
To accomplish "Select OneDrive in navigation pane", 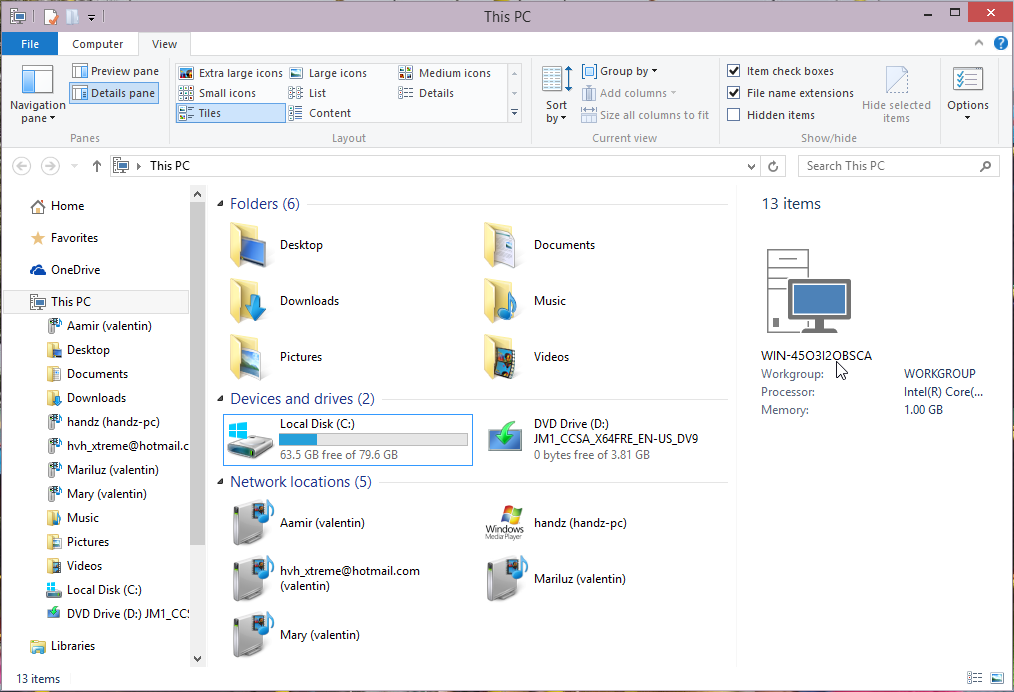I will click(75, 270).
